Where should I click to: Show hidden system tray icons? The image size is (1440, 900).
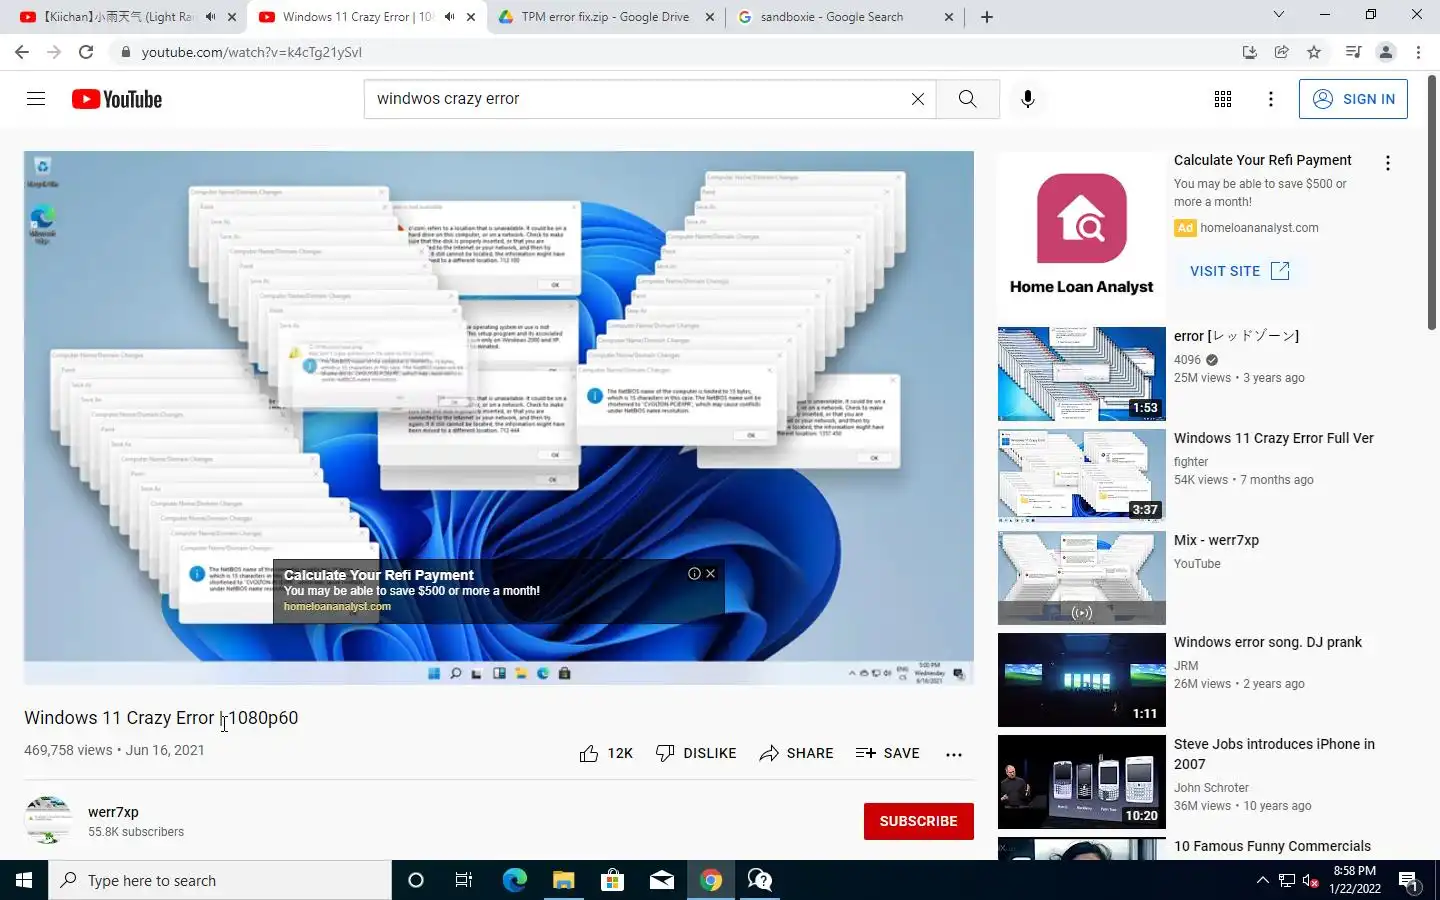pyautogui.click(x=1262, y=880)
